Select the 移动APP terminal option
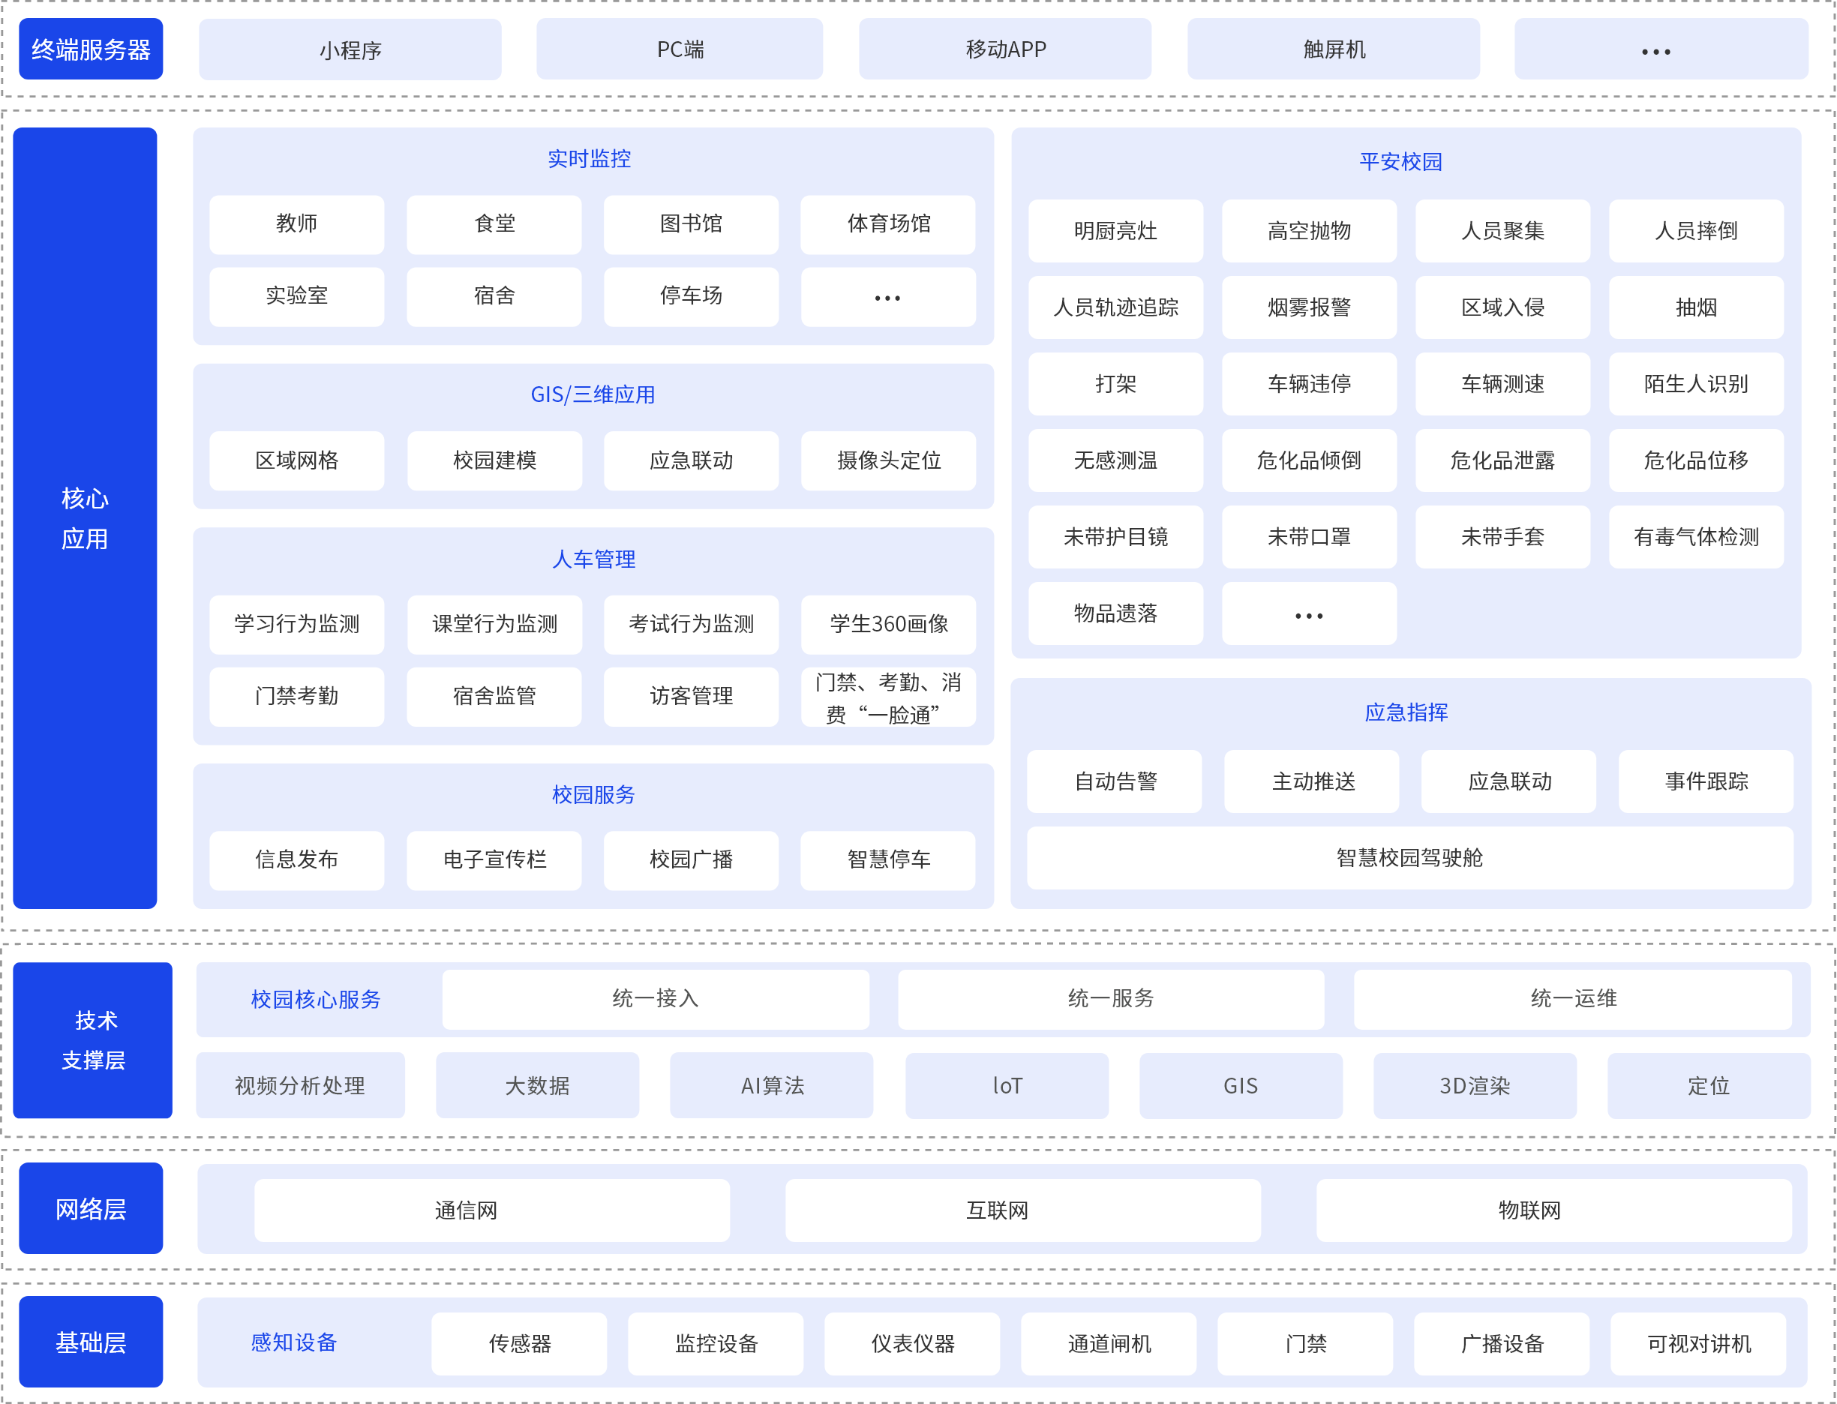 (1005, 50)
